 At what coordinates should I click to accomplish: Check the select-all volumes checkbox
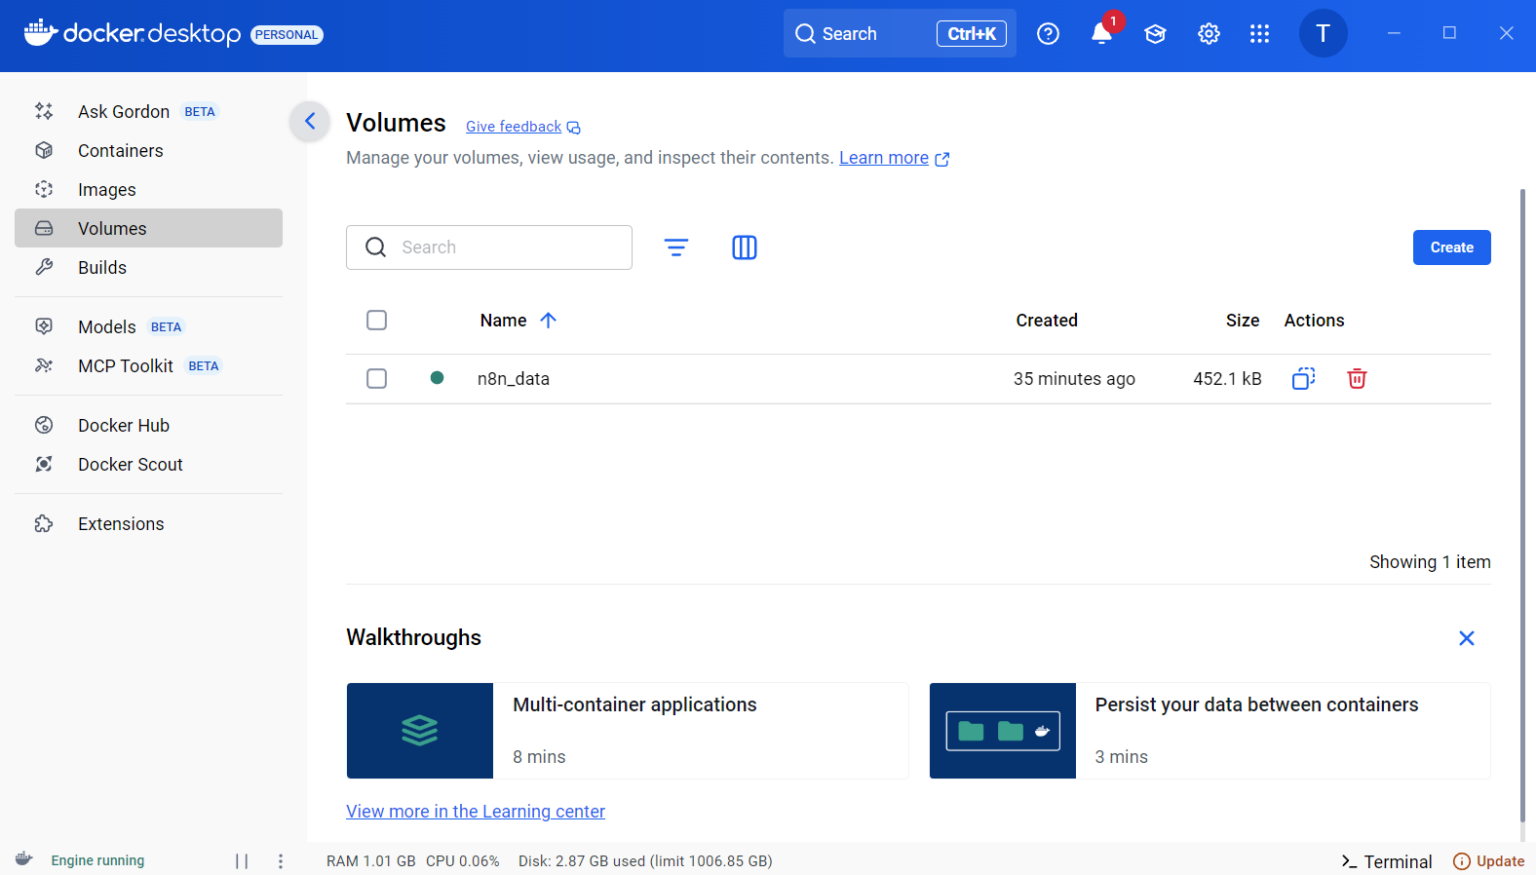point(377,320)
